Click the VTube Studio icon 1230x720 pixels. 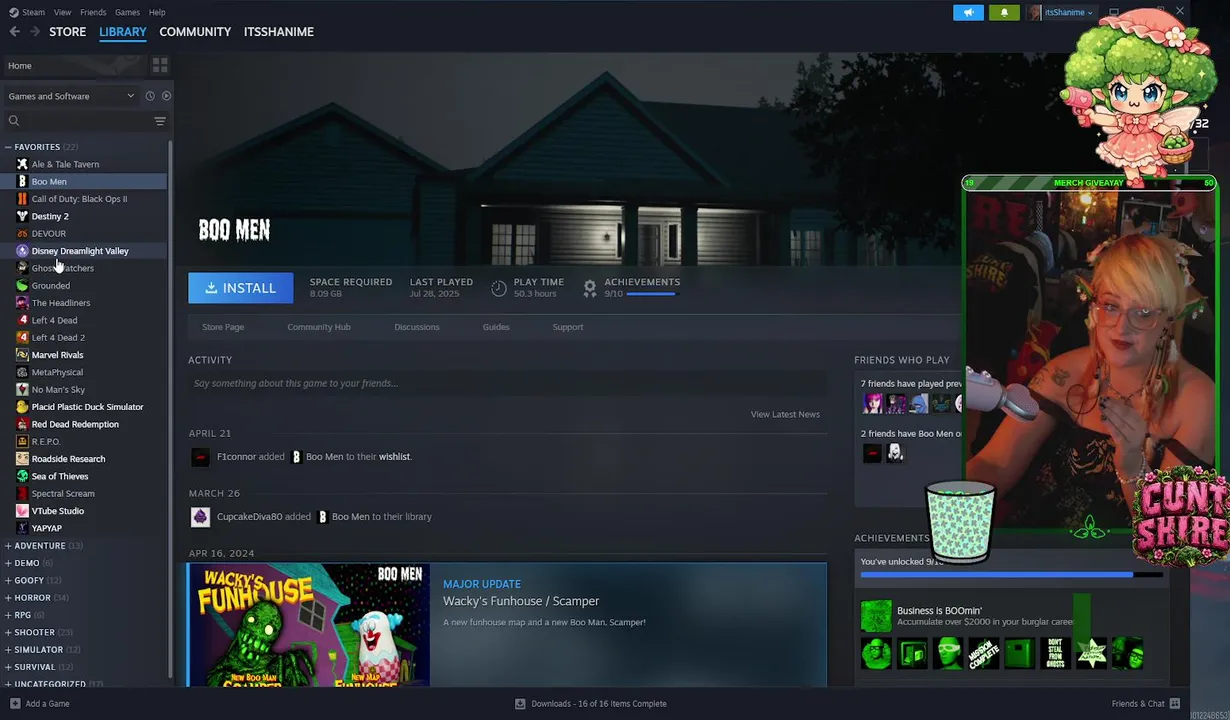[22, 511]
